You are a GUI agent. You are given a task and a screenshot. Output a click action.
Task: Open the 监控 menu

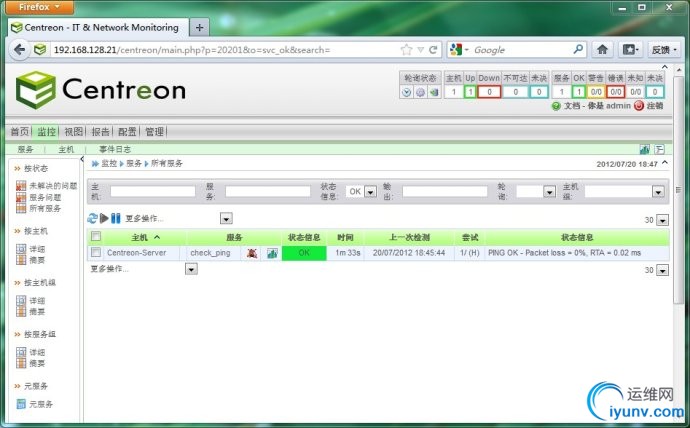(46, 132)
